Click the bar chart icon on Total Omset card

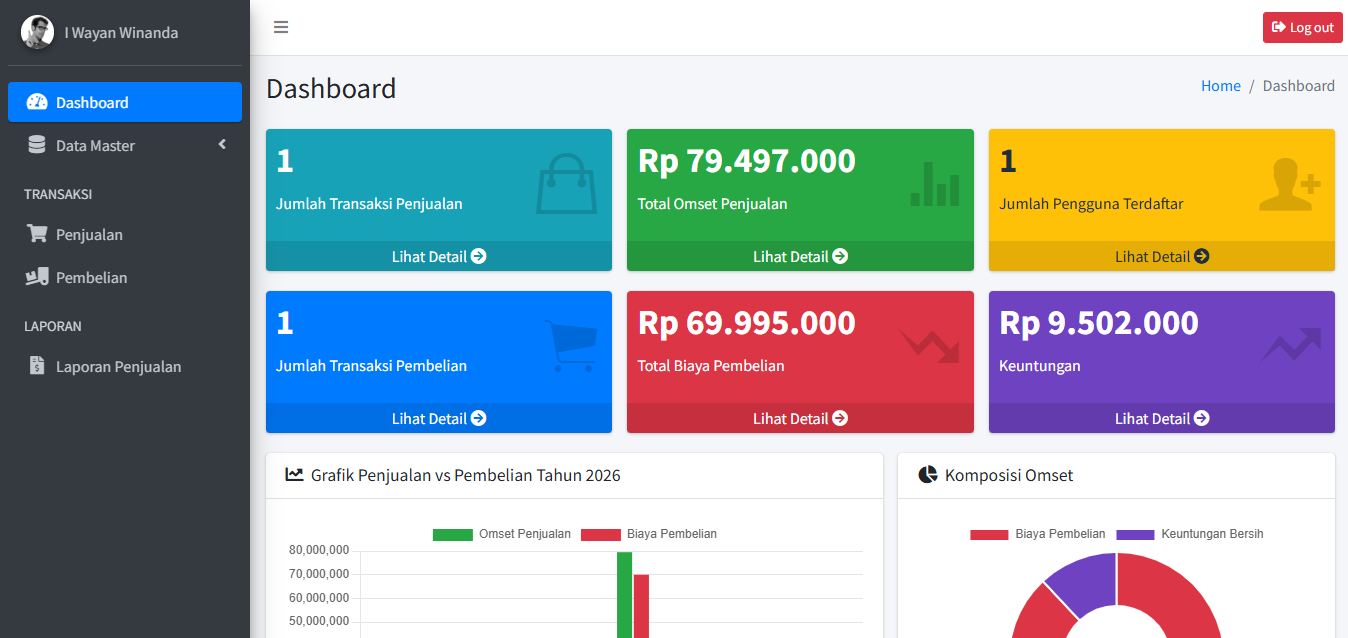pyautogui.click(x=935, y=184)
